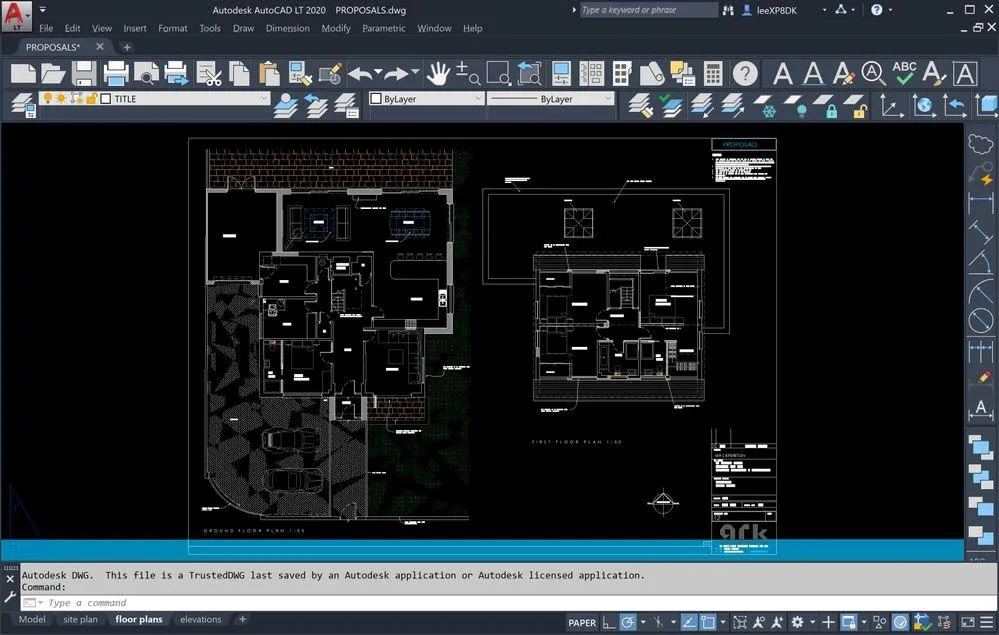Toggle Polar Tracking on
999x635 pixels.
pyautogui.click(x=627, y=622)
